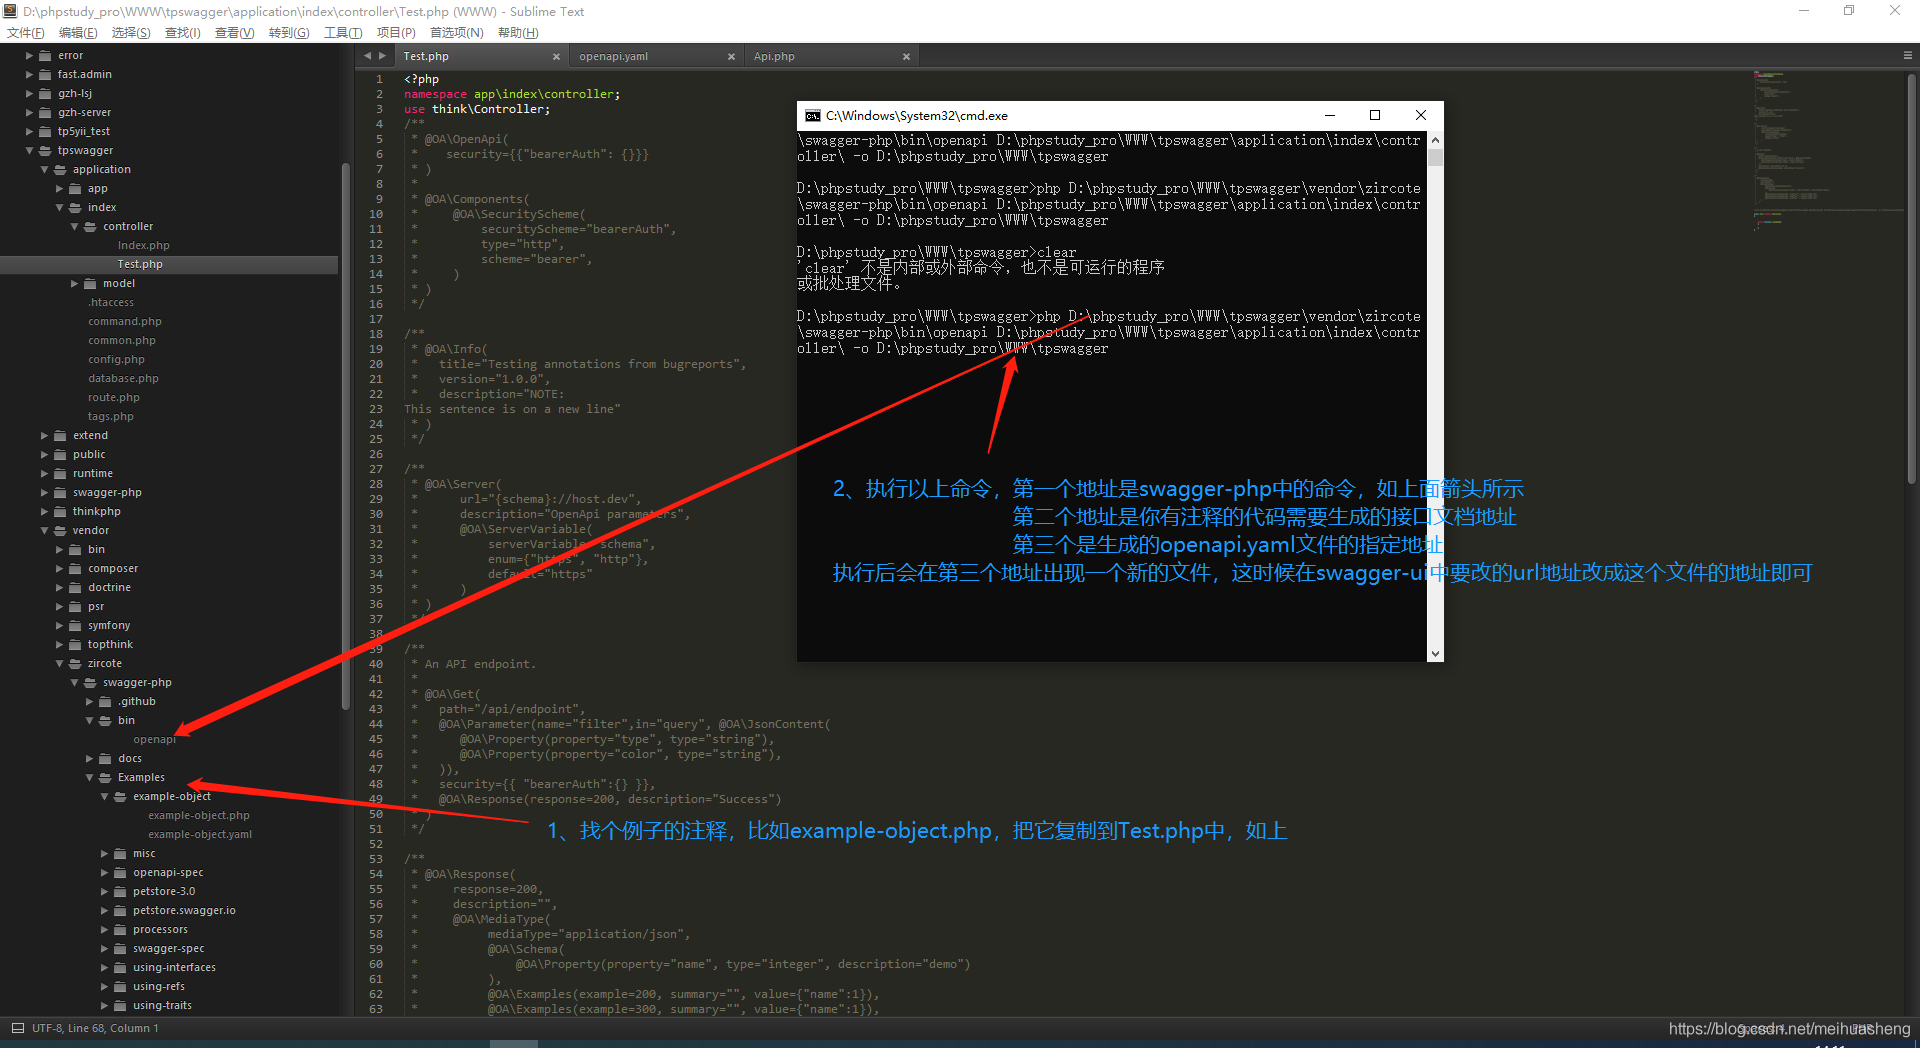
Task: Expand the petstore-3.0 folder
Action: [x=105, y=892]
